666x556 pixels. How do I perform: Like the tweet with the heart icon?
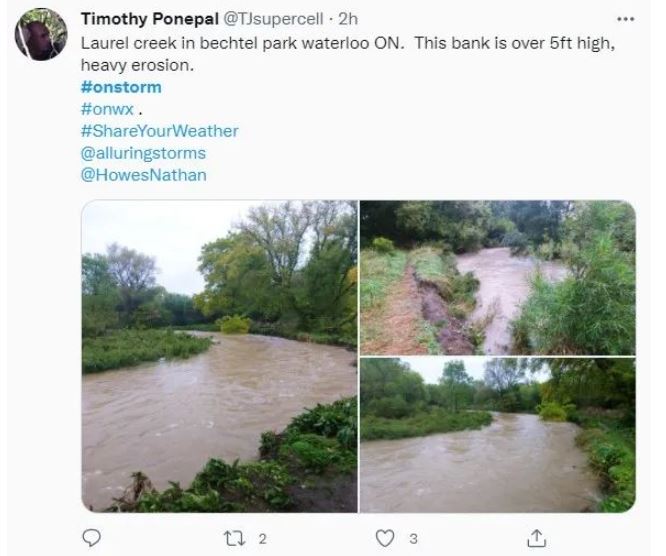pyautogui.click(x=383, y=538)
